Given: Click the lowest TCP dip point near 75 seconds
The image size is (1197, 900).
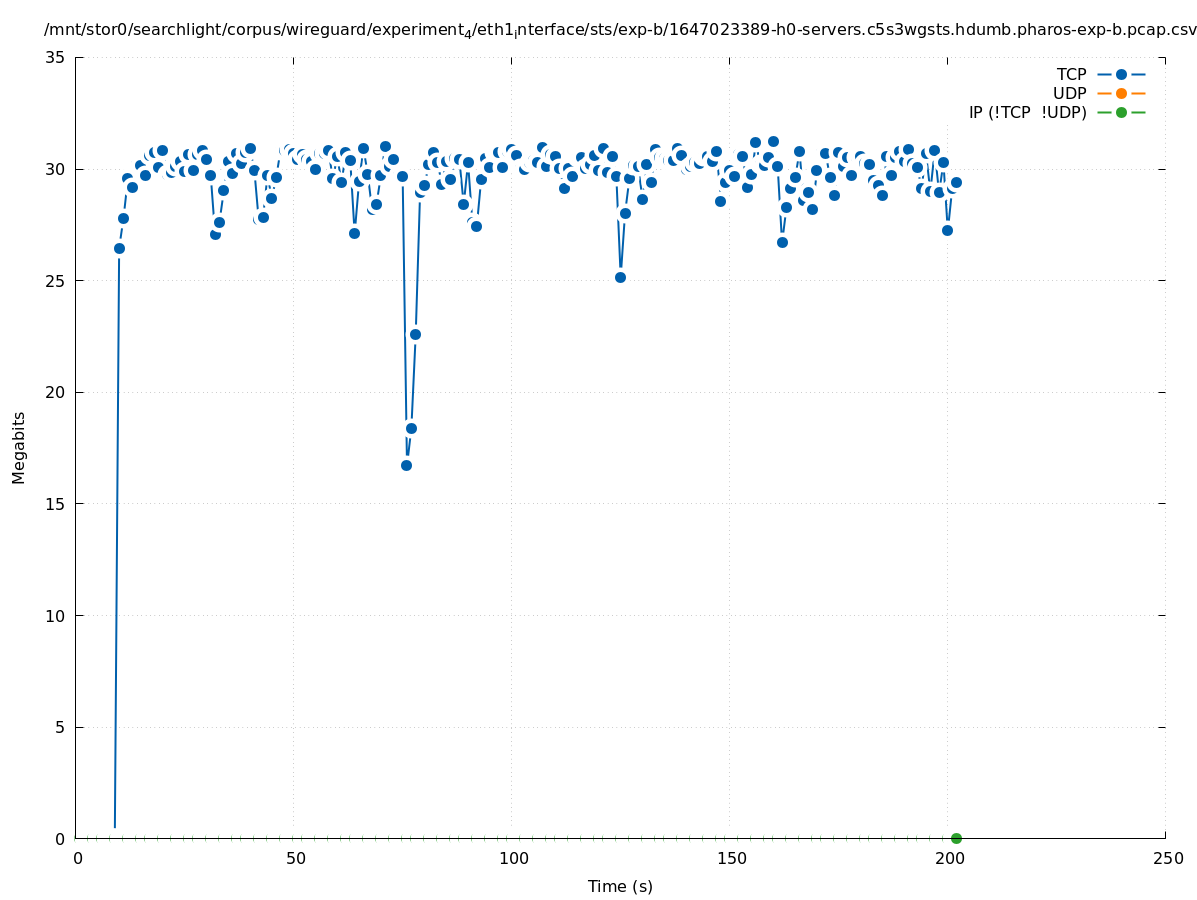Looking at the screenshot, I should pos(406,465).
